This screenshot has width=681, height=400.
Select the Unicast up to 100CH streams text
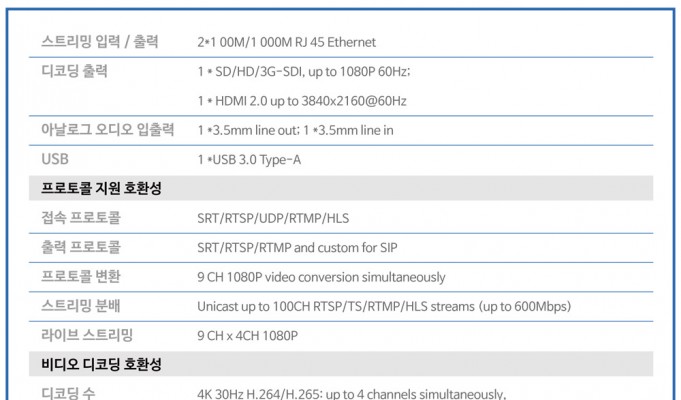pos(384,305)
